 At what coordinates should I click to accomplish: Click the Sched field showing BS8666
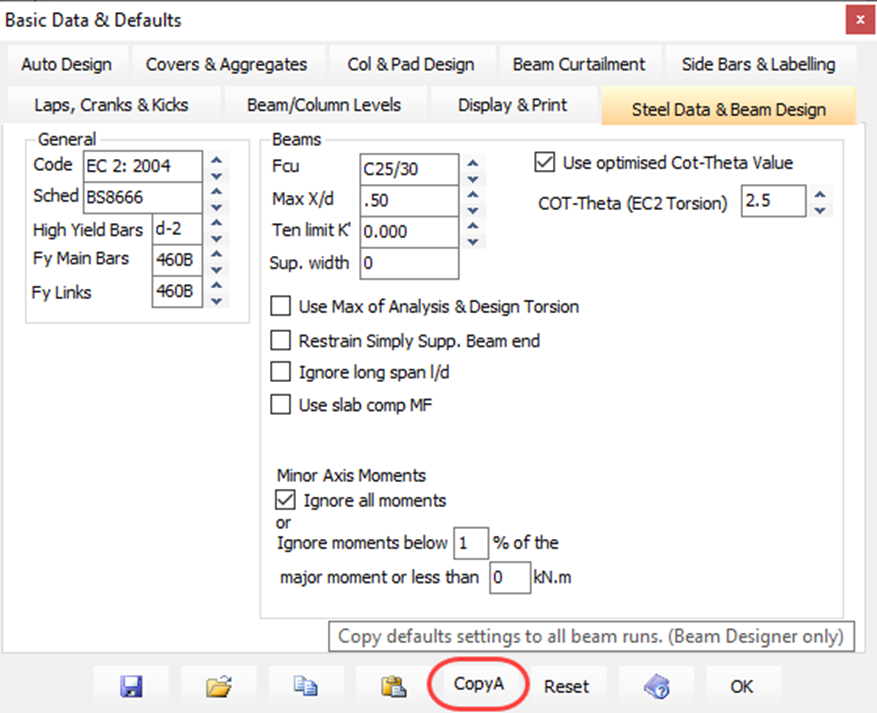143,197
